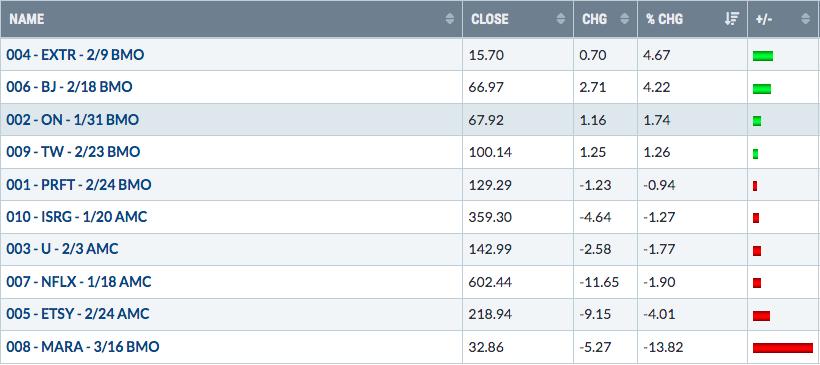The width and height of the screenshot is (820, 365).
Task: Click 005 - ETSY - 2/24 AMC entry
Action: [x=78, y=314]
